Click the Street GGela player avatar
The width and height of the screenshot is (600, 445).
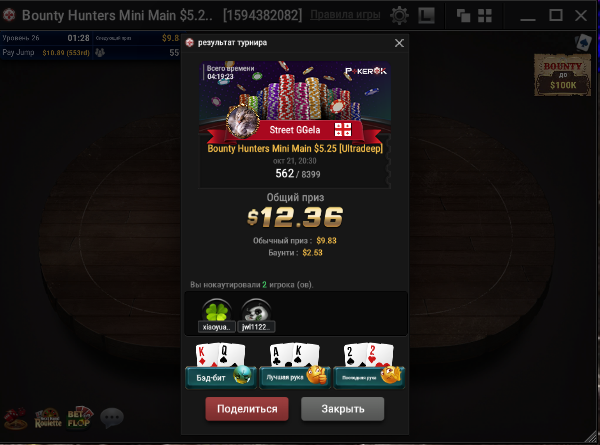[x=243, y=121]
